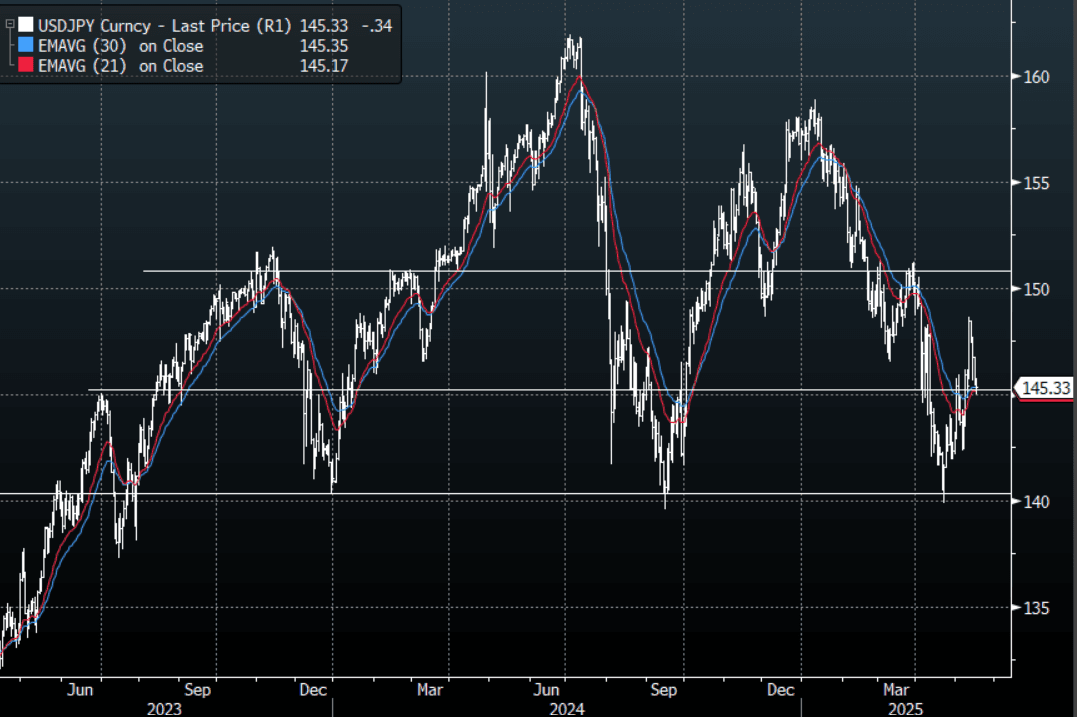
Task: Click the Mar 2025 month label on time axis
Action: [897, 690]
